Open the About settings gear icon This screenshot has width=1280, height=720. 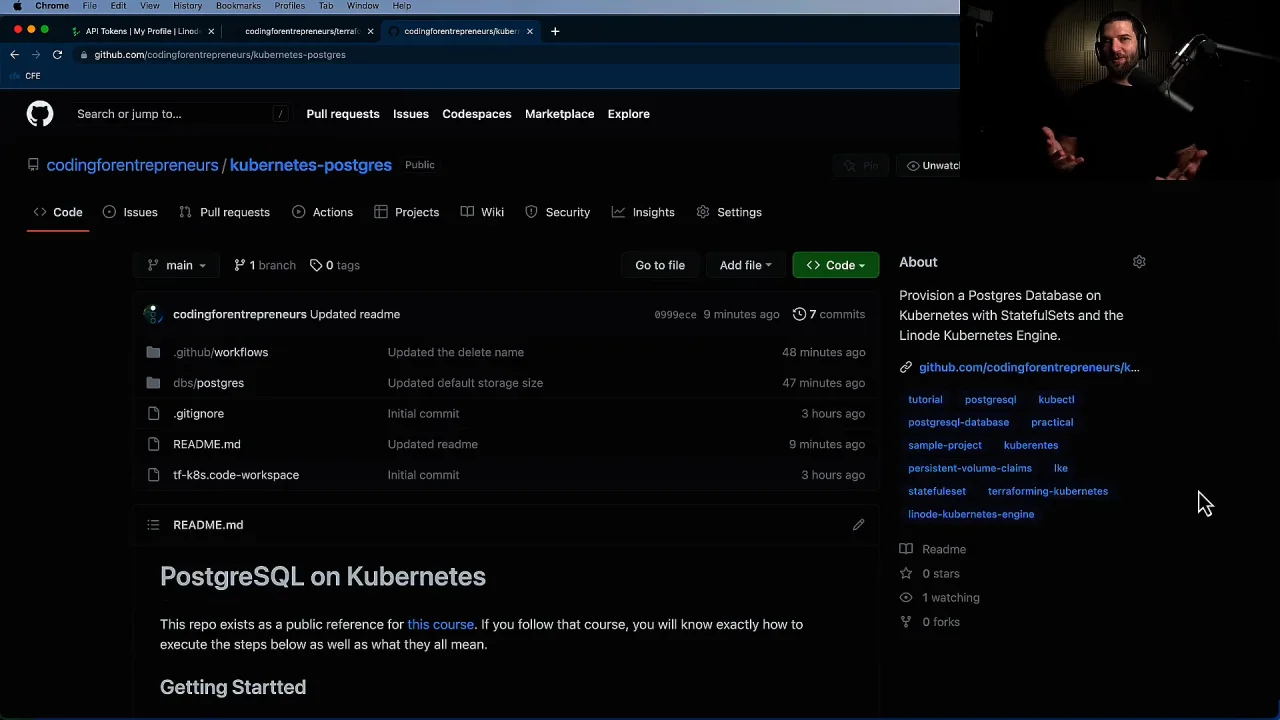(x=1139, y=262)
